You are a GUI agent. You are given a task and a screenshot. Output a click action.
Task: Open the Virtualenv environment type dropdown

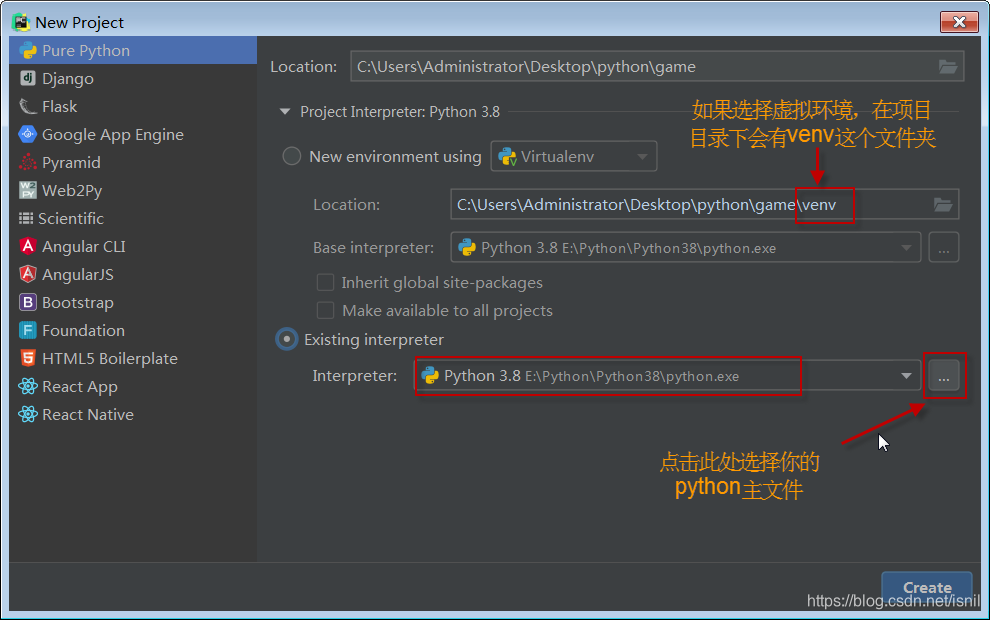tap(574, 156)
